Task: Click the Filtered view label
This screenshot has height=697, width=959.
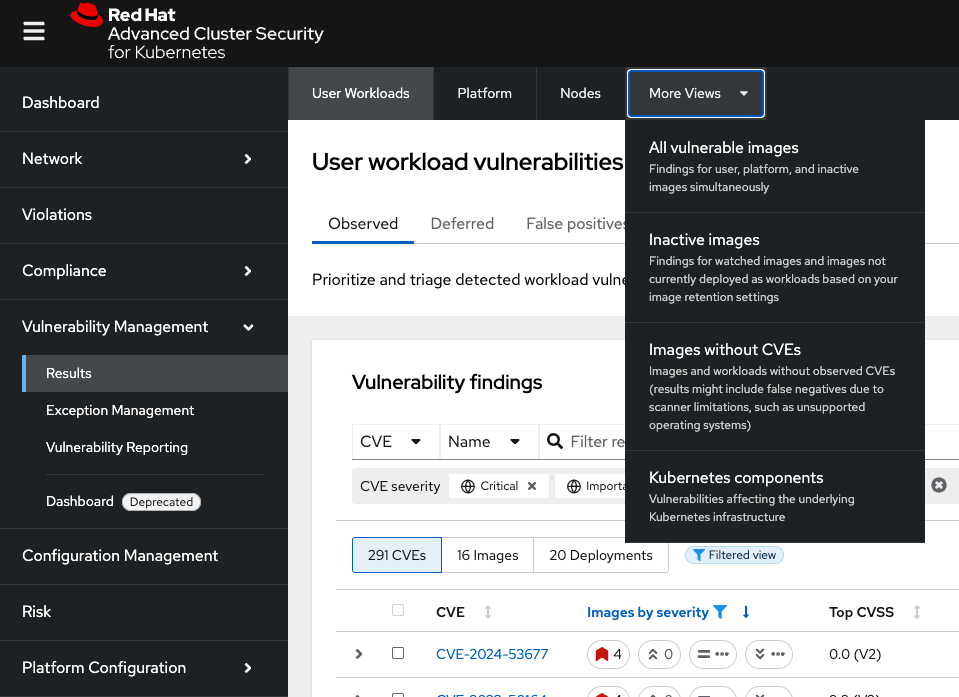Action: point(735,555)
